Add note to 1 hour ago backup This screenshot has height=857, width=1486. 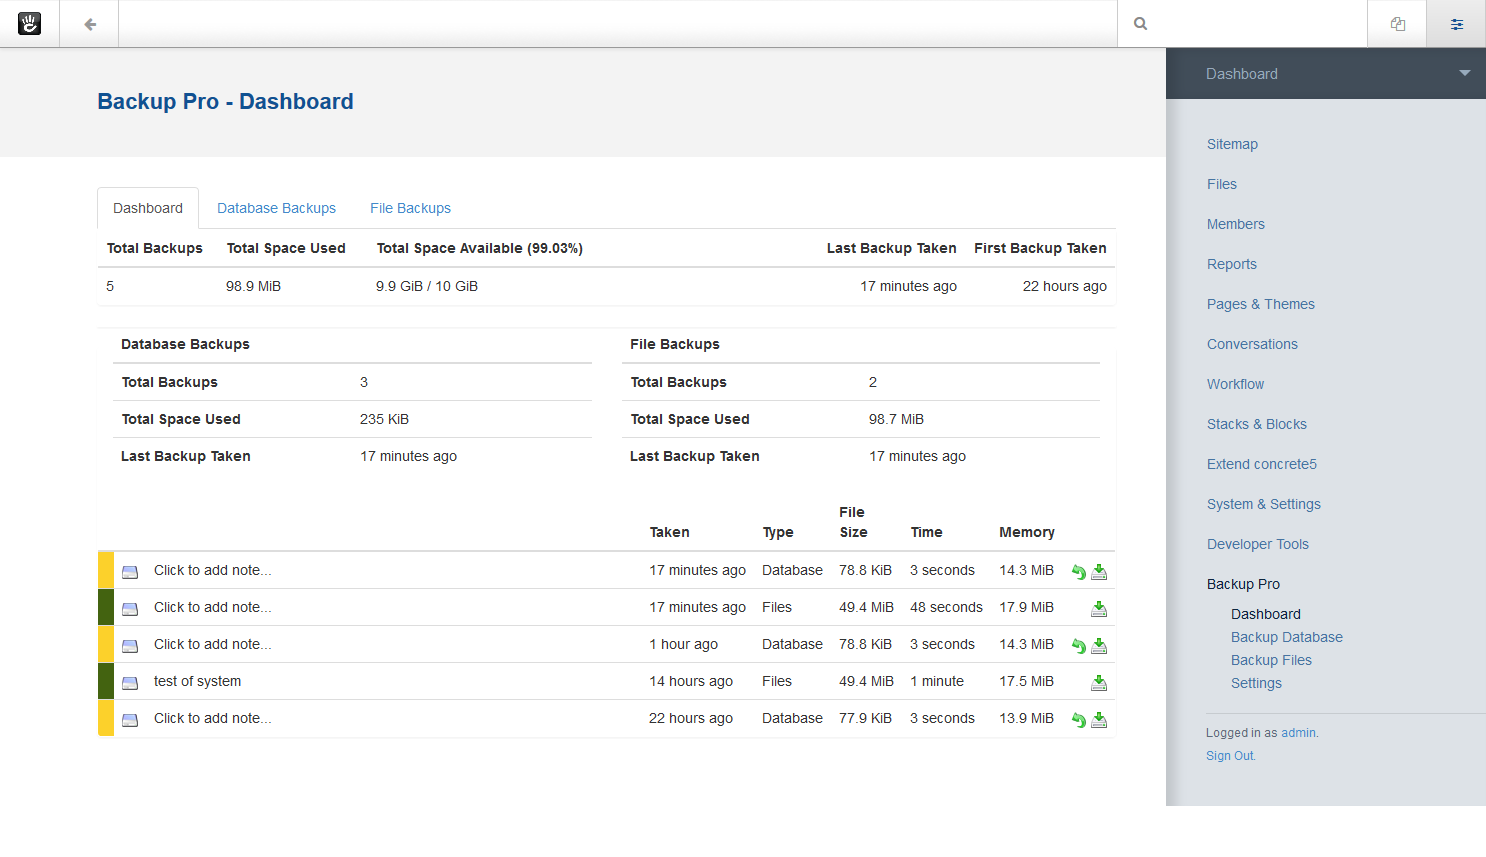212,644
